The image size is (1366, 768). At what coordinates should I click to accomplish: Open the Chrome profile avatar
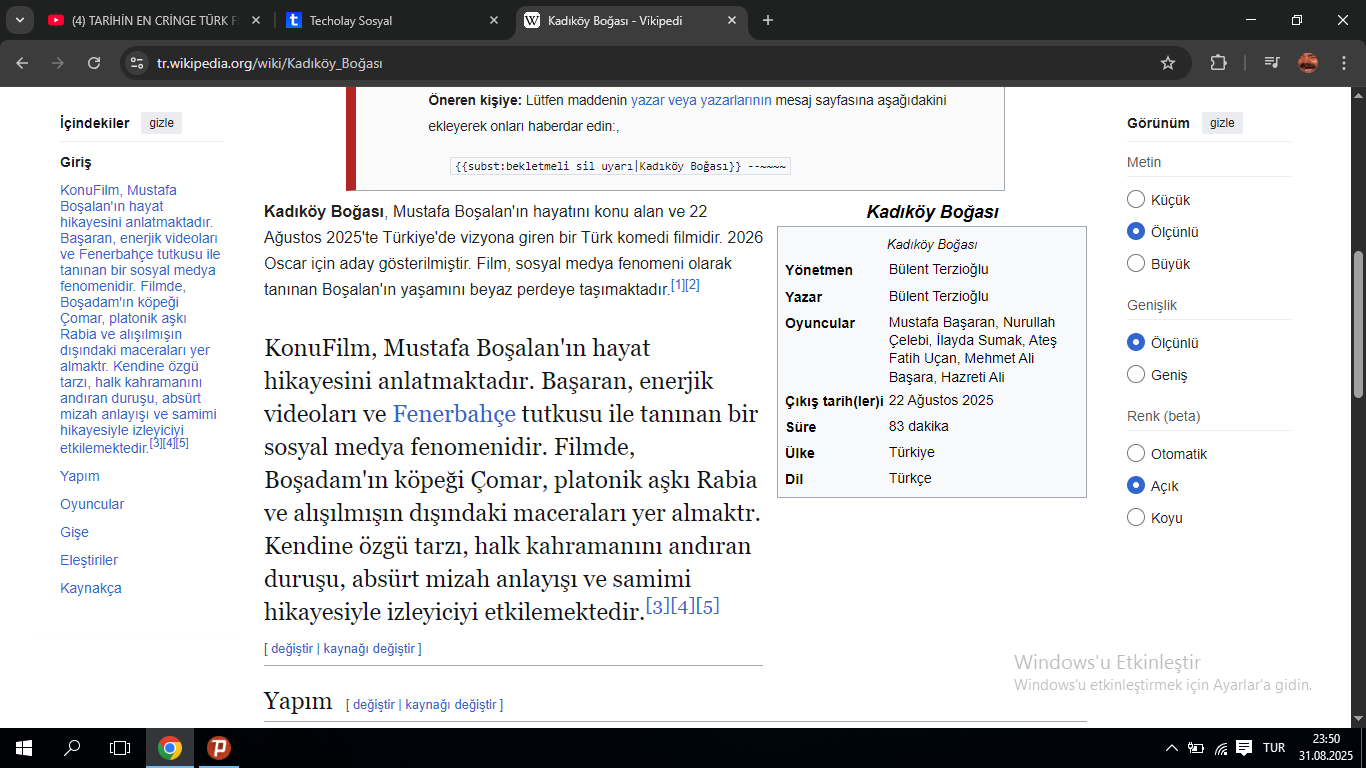1308,63
